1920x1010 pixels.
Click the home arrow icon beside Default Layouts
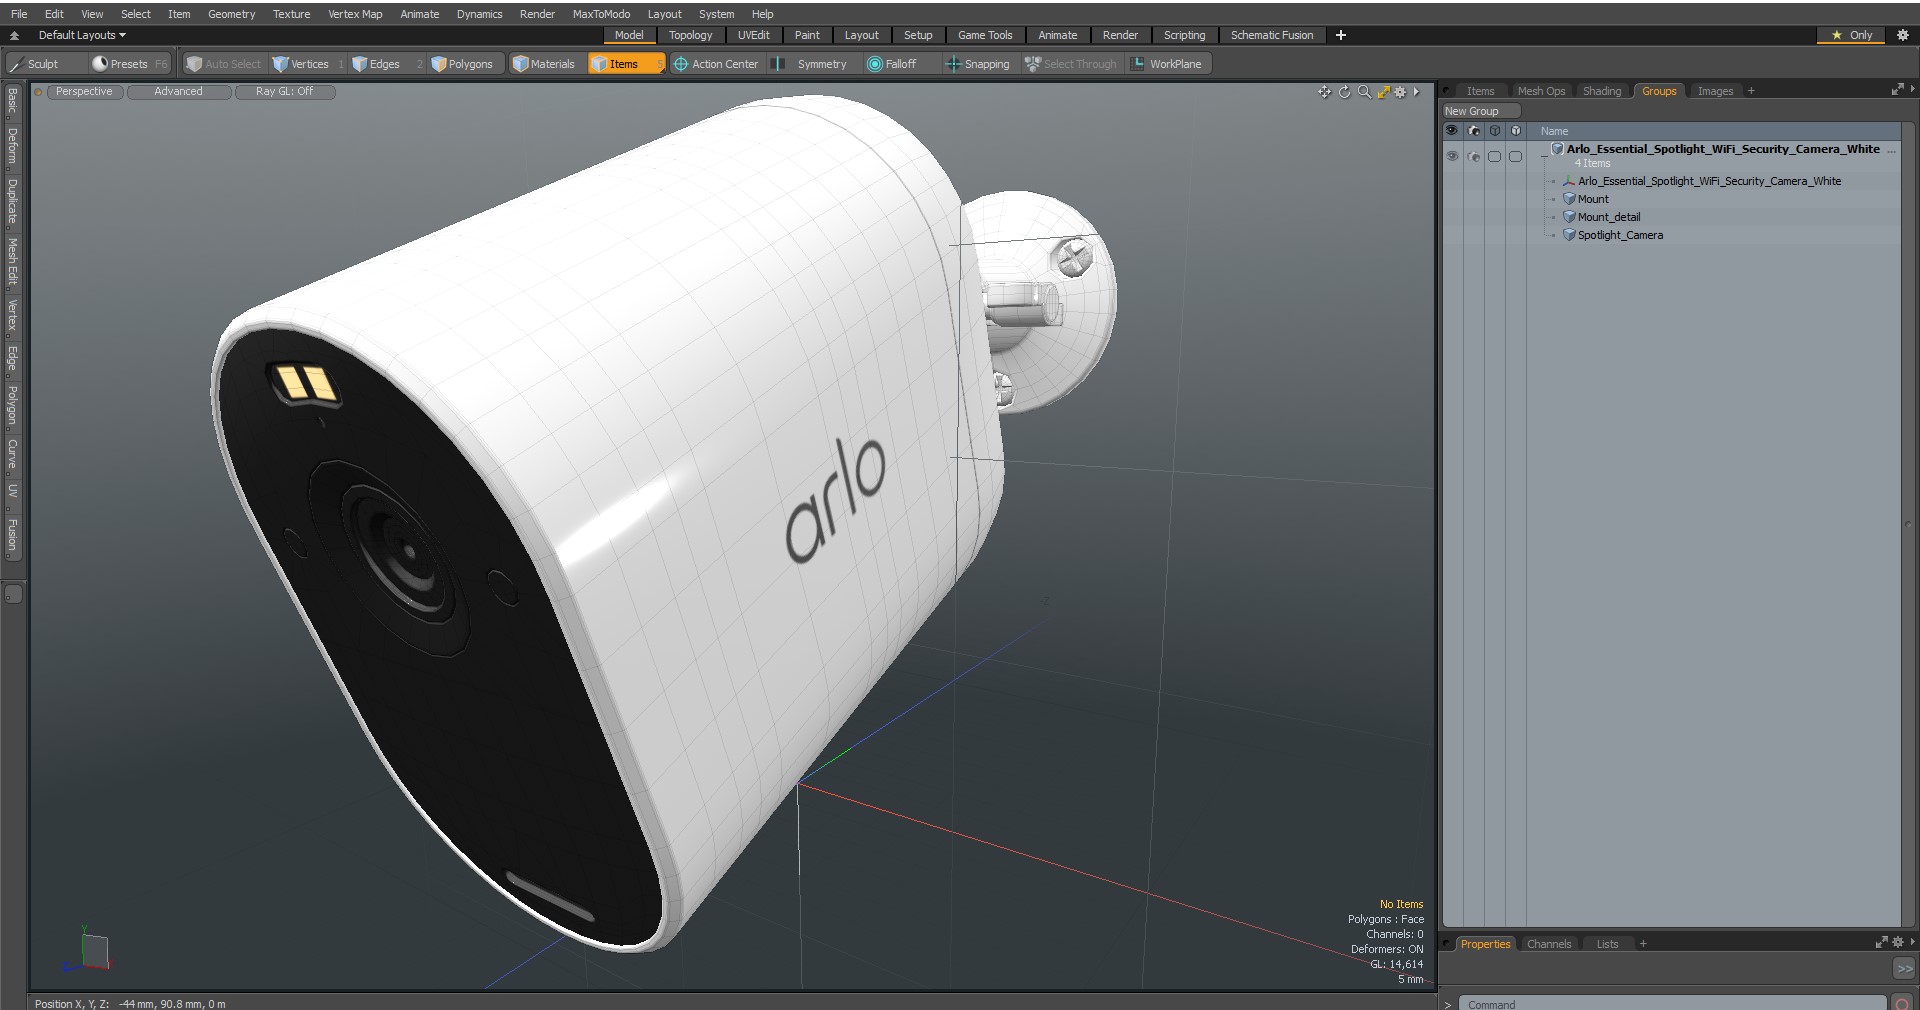(x=14, y=35)
